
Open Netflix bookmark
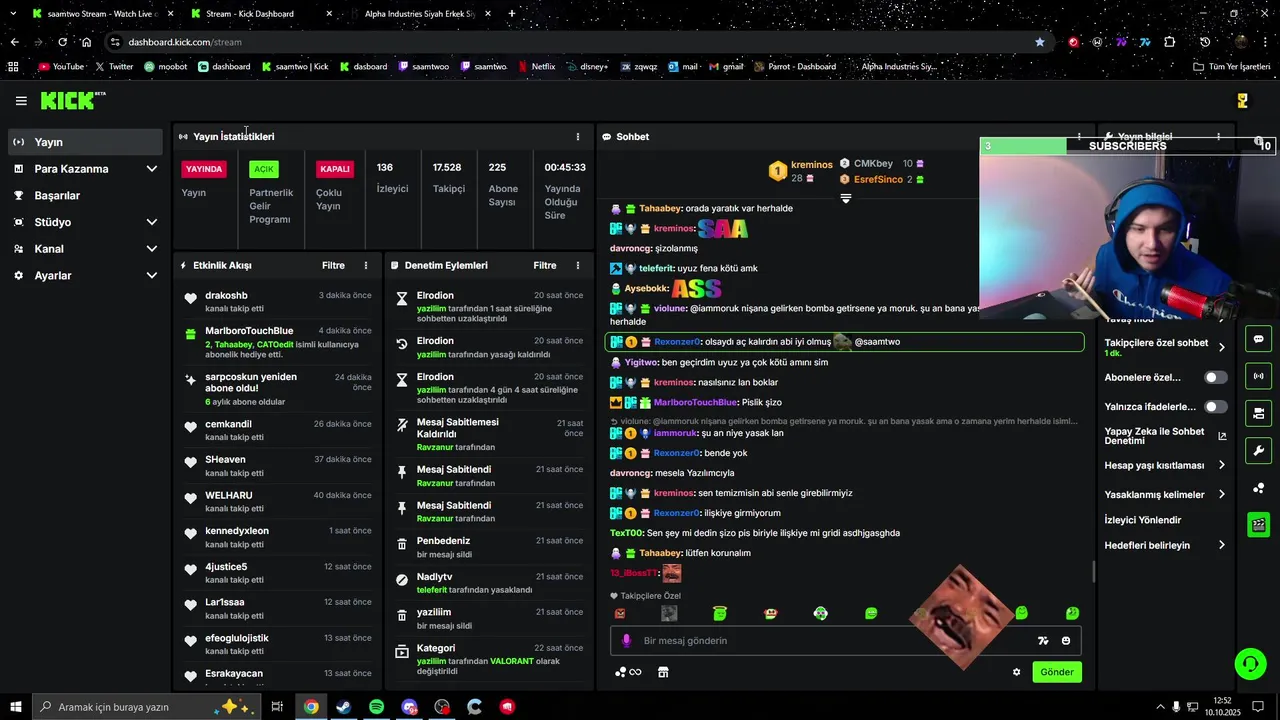coord(537,67)
